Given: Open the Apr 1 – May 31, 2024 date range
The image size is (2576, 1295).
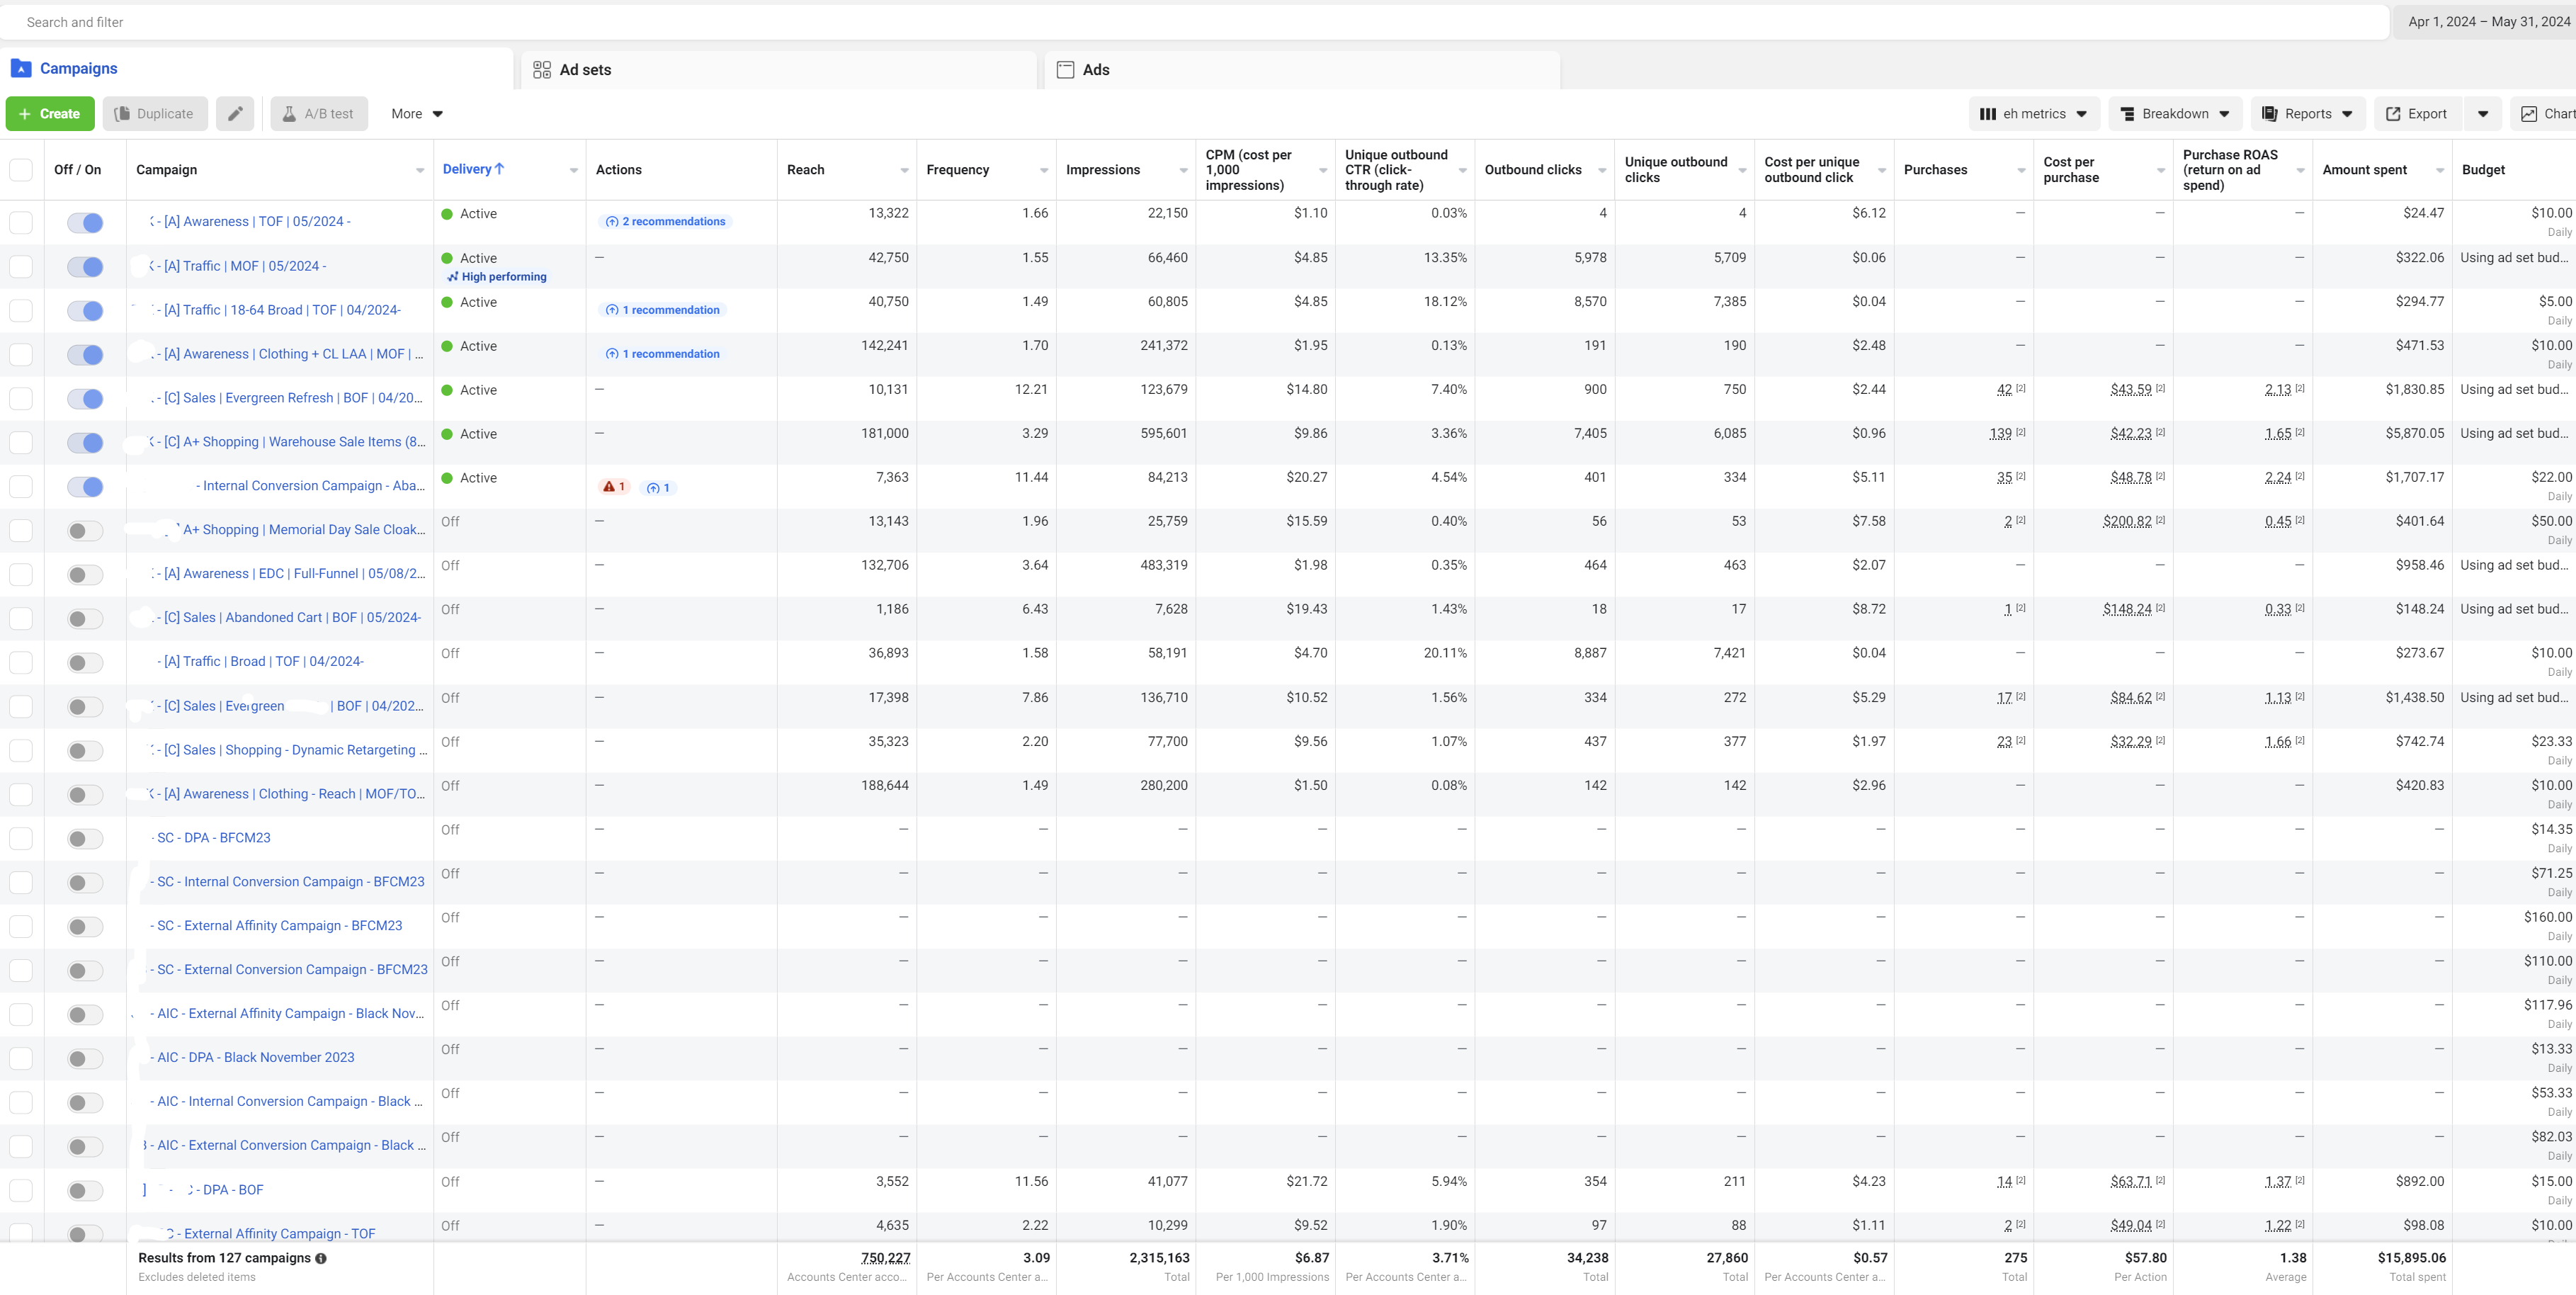Looking at the screenshot, I should click(2487, 22).
